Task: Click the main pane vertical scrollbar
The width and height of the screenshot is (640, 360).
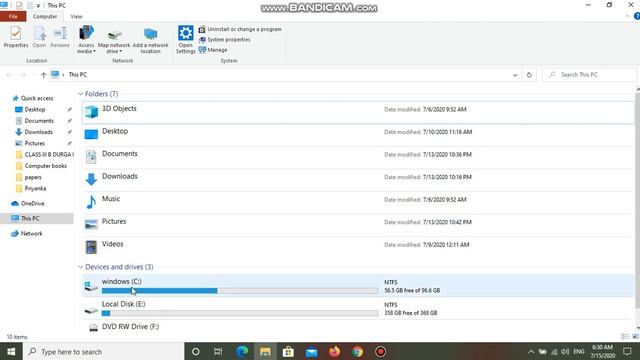Action: coord(637,200)
